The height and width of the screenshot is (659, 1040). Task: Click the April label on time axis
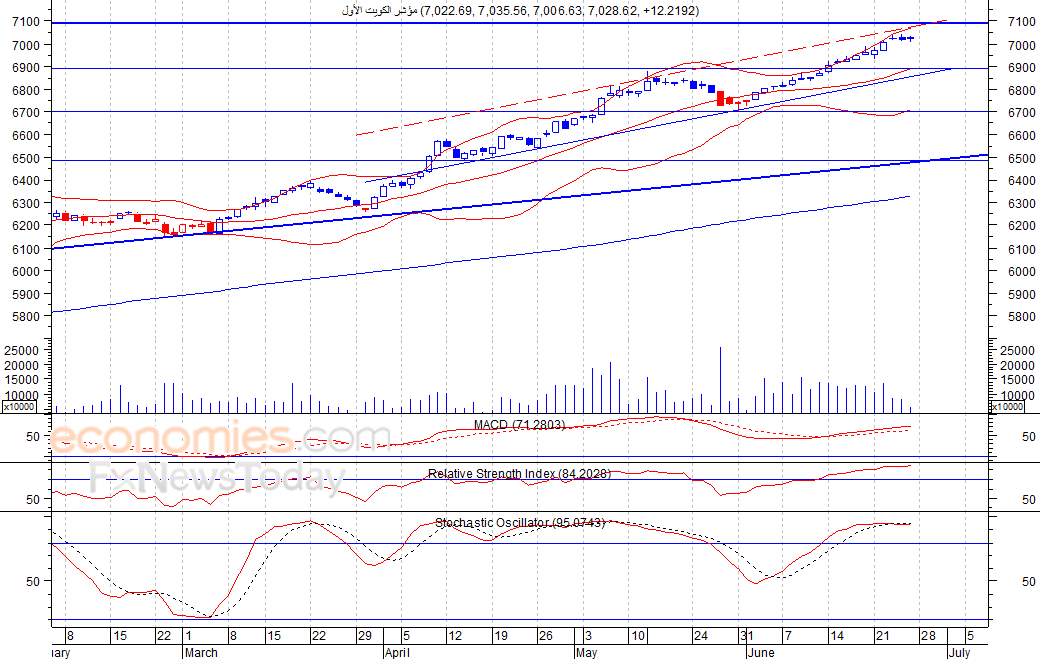pos(397,652)
